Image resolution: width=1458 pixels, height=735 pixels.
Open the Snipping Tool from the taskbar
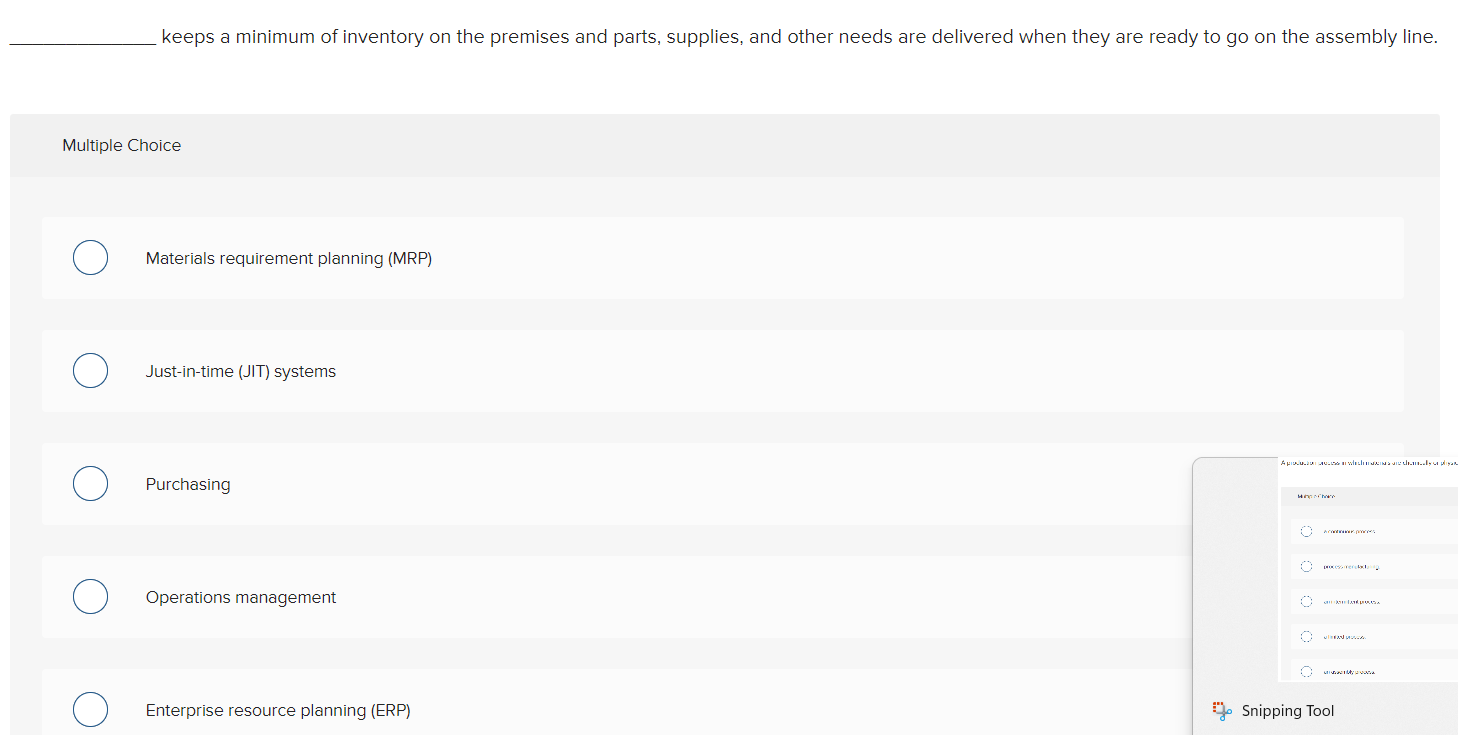(x=1221, y=710)
